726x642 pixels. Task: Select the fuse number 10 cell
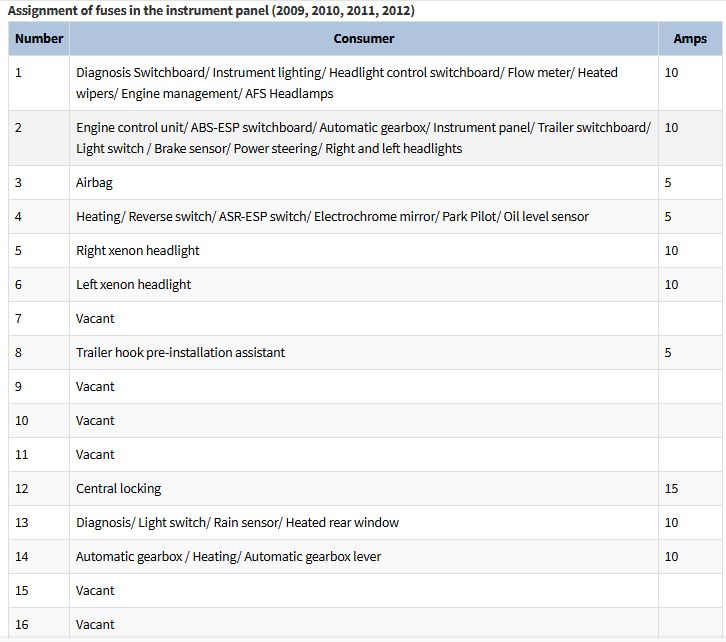click(x=39, y=420)
